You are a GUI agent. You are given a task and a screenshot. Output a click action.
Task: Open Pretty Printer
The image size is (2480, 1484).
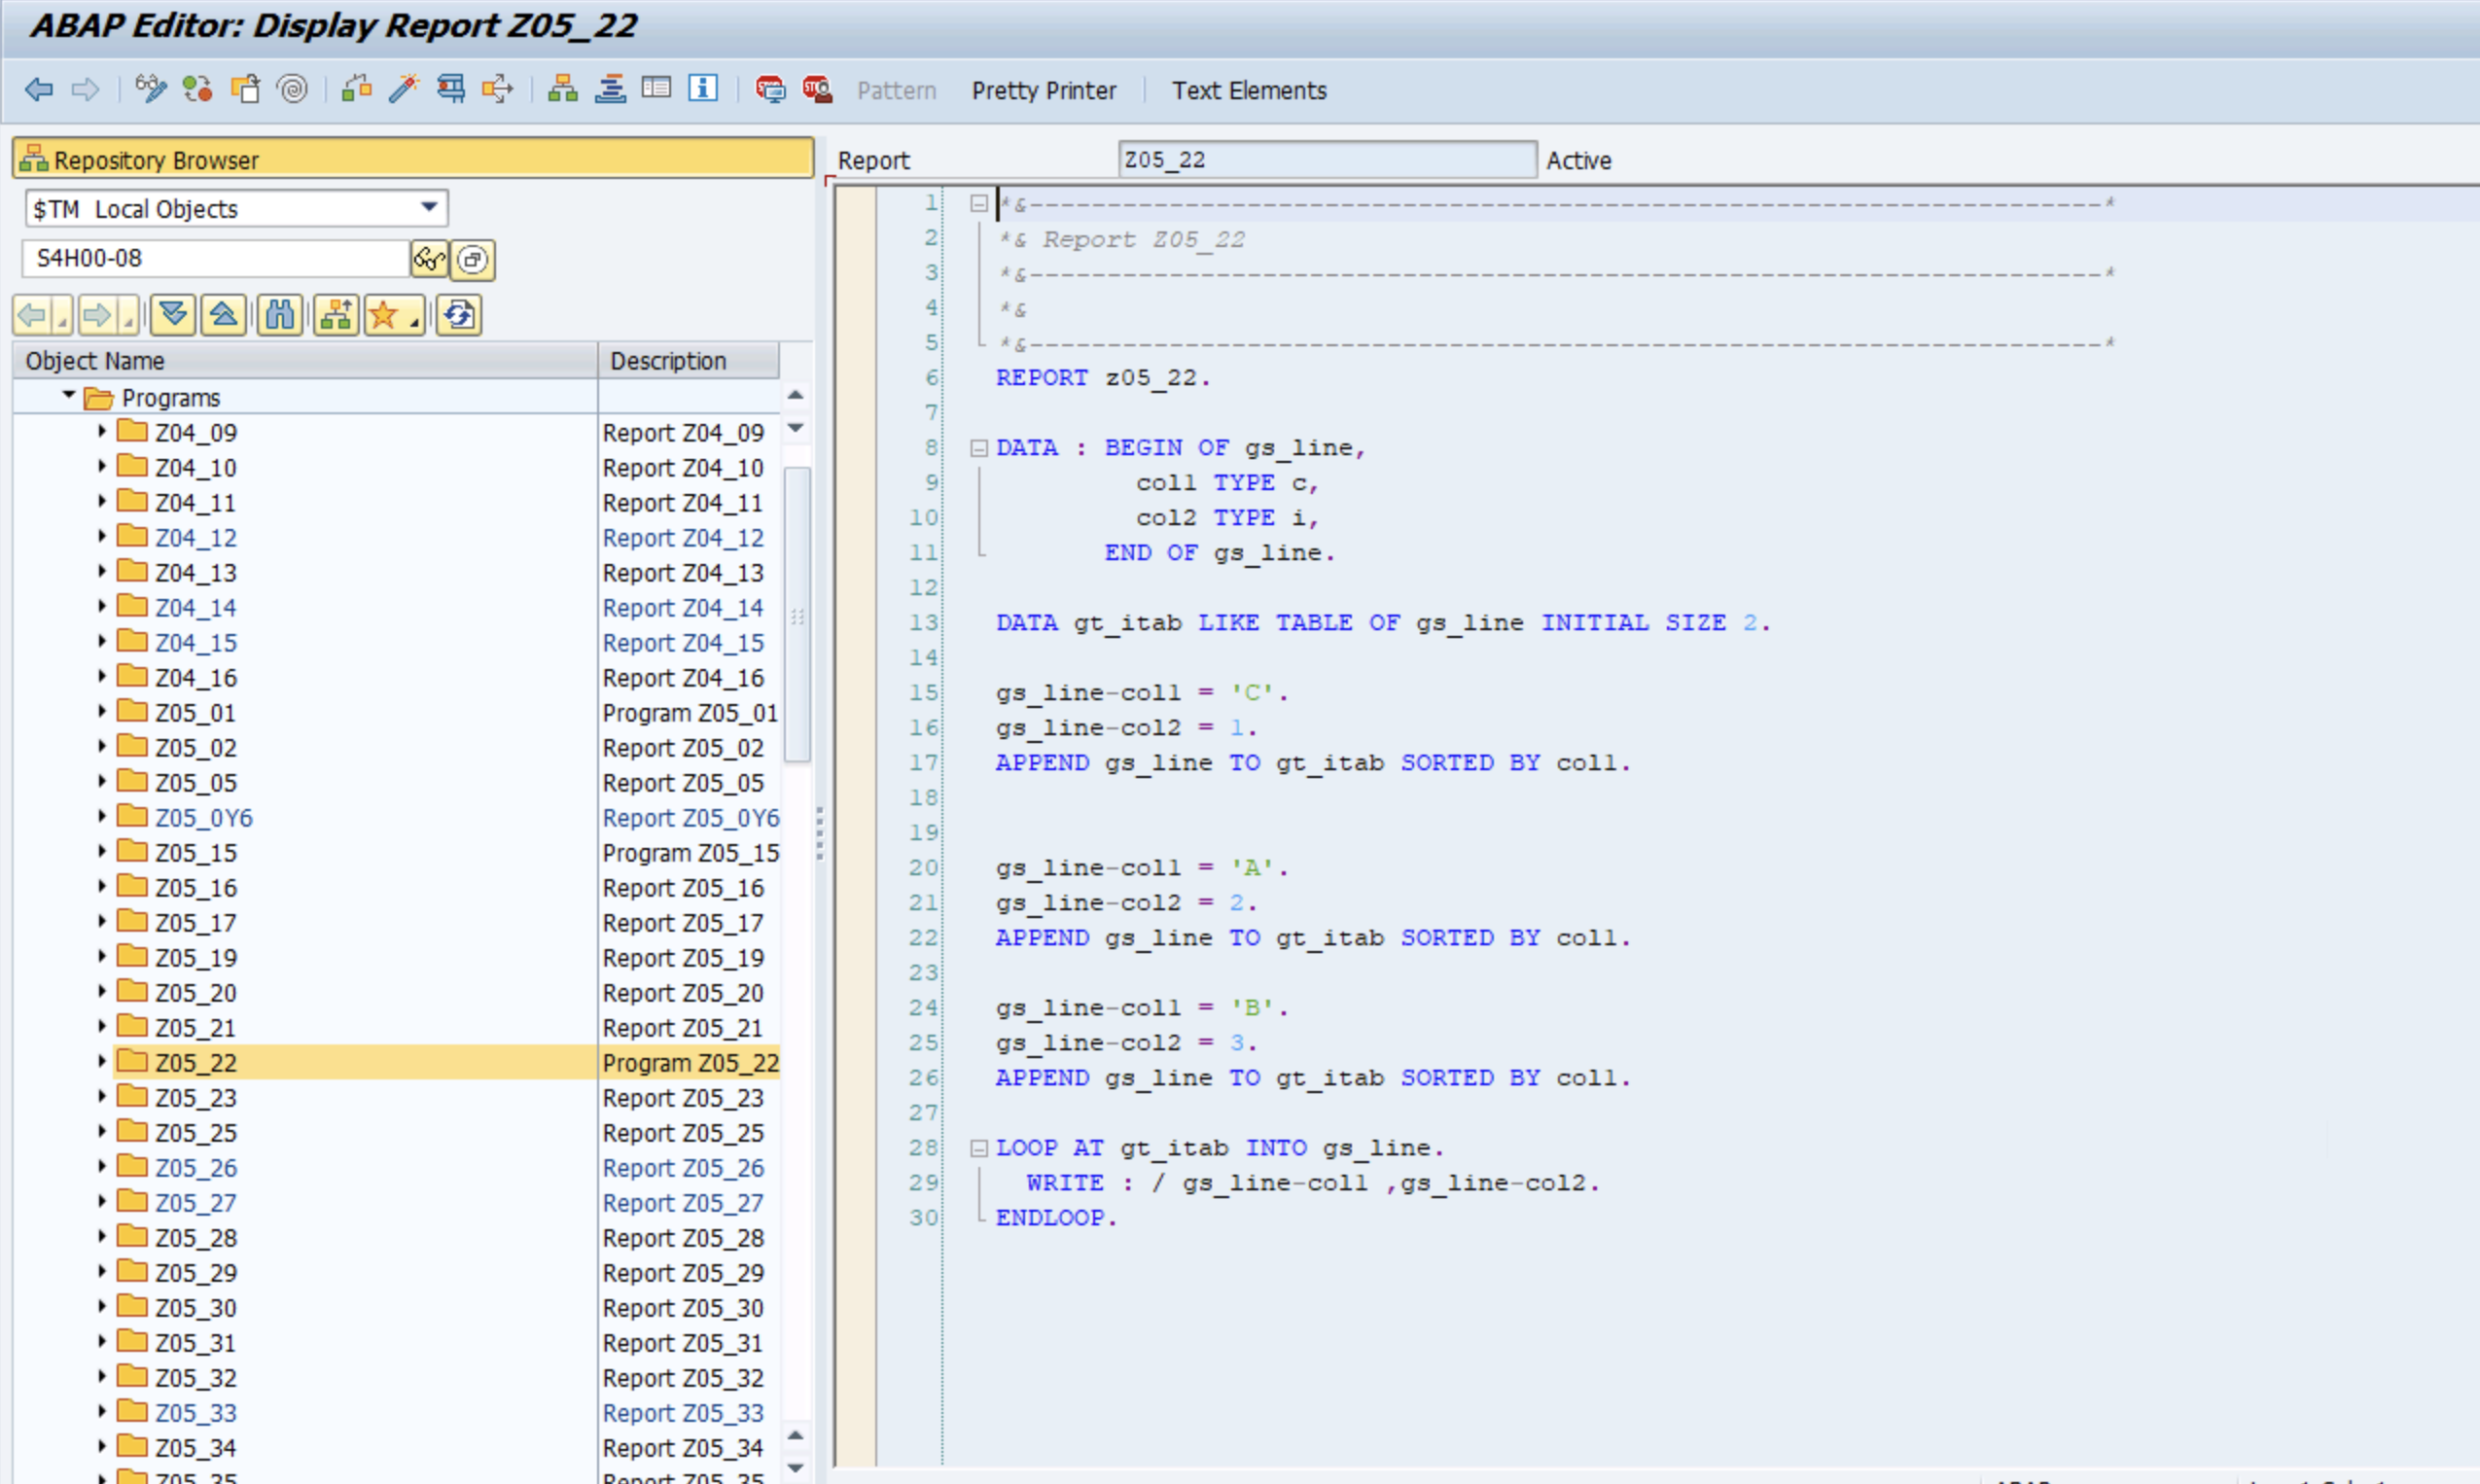coord(1043,91)
